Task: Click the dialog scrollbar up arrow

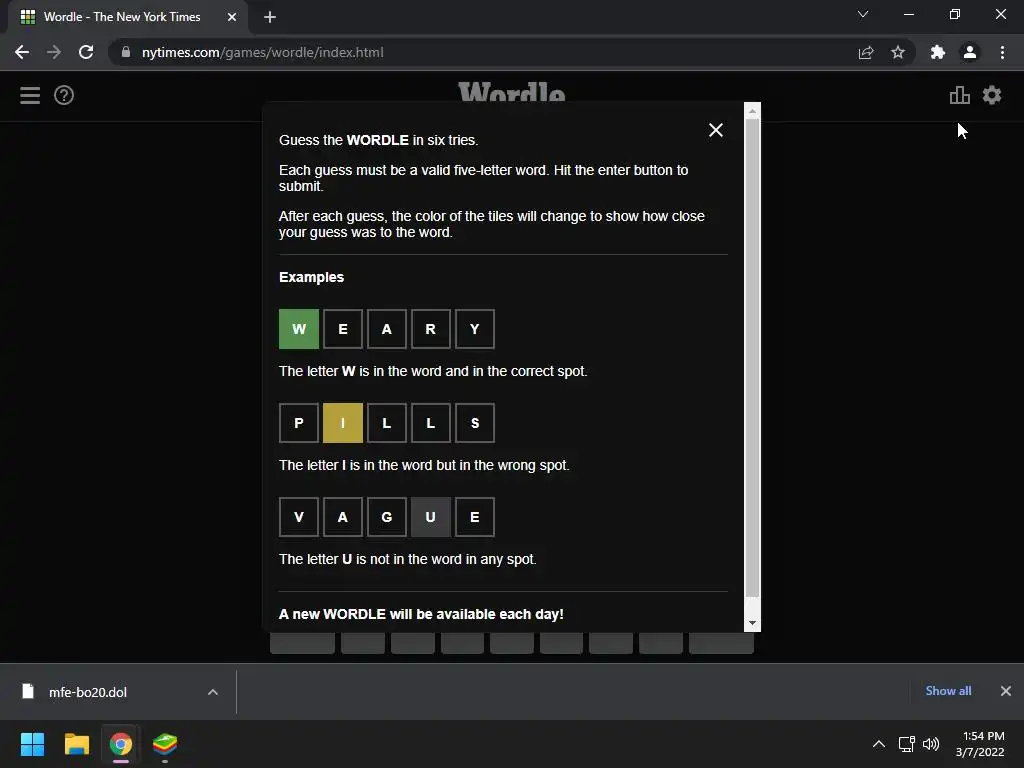Action: pos(752,111)
